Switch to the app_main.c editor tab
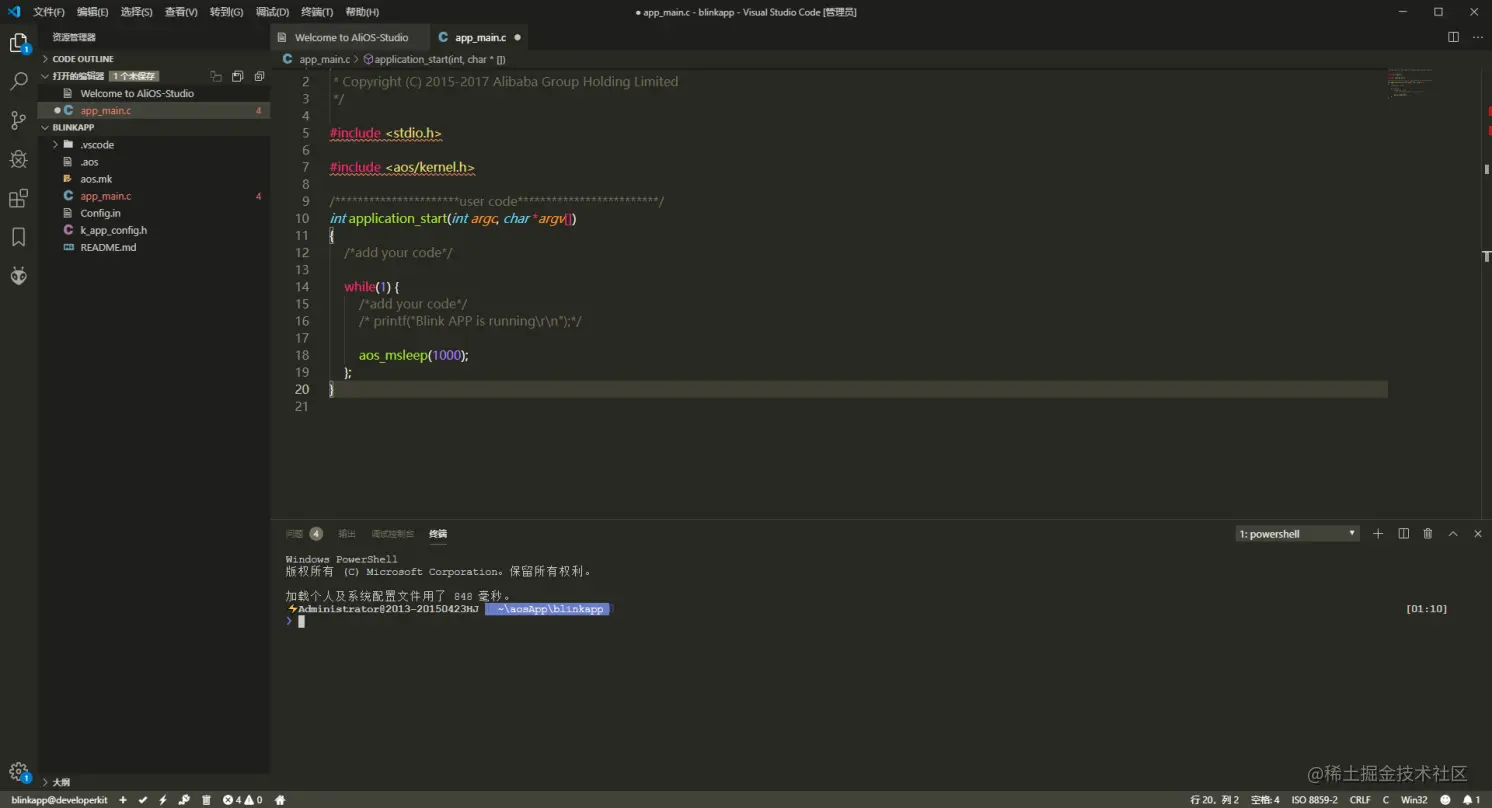Image resolution: width=1492 pixels, height=808 pixels. pos(479,37)
